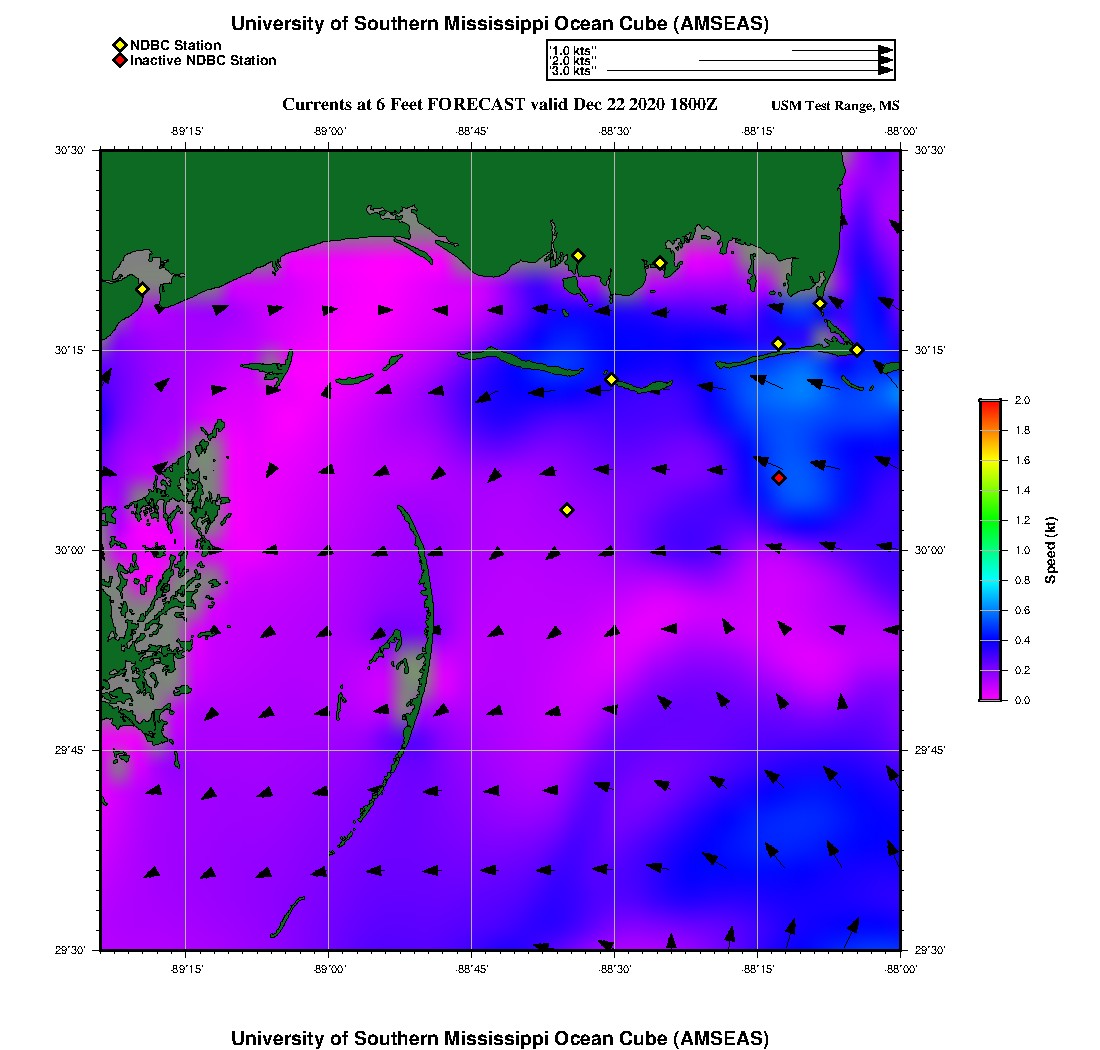Click the yellow diamond in the NDBC Station legend
This screenshot has height=1050, width=1100.
(x=119, y=45)
